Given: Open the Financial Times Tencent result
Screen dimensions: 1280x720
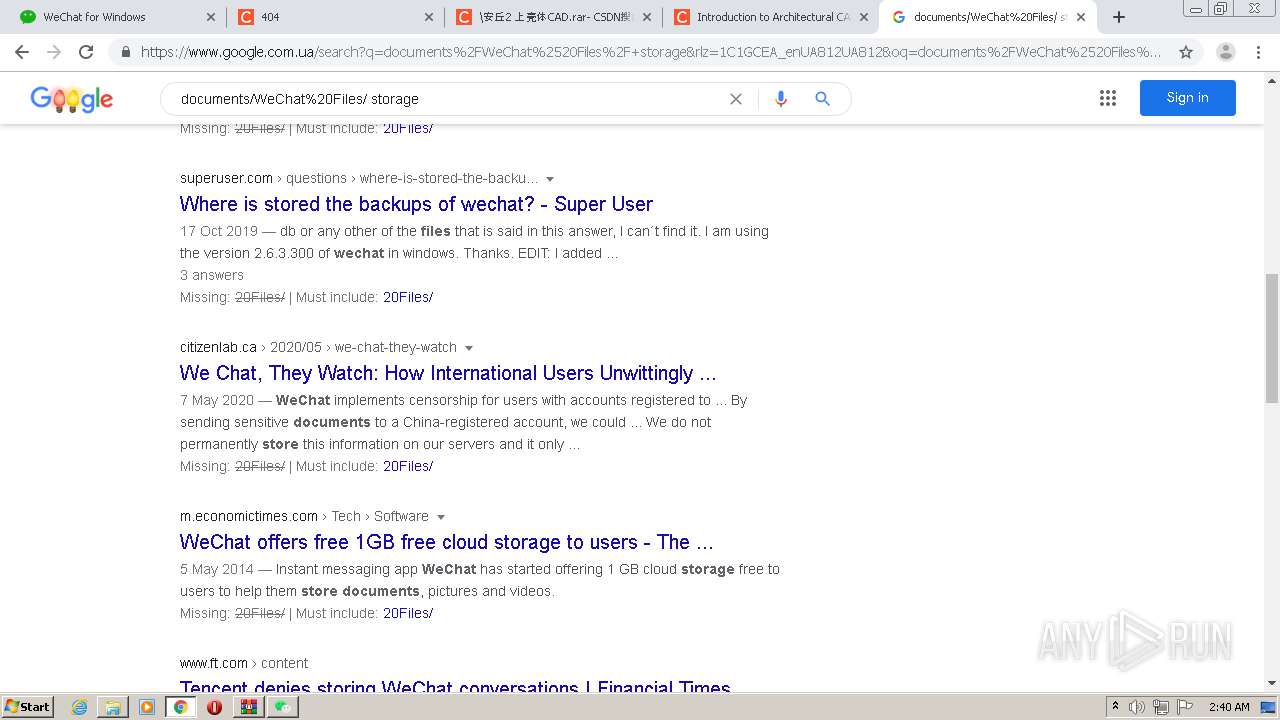Looking at the screenshot, I should [455, 686].
